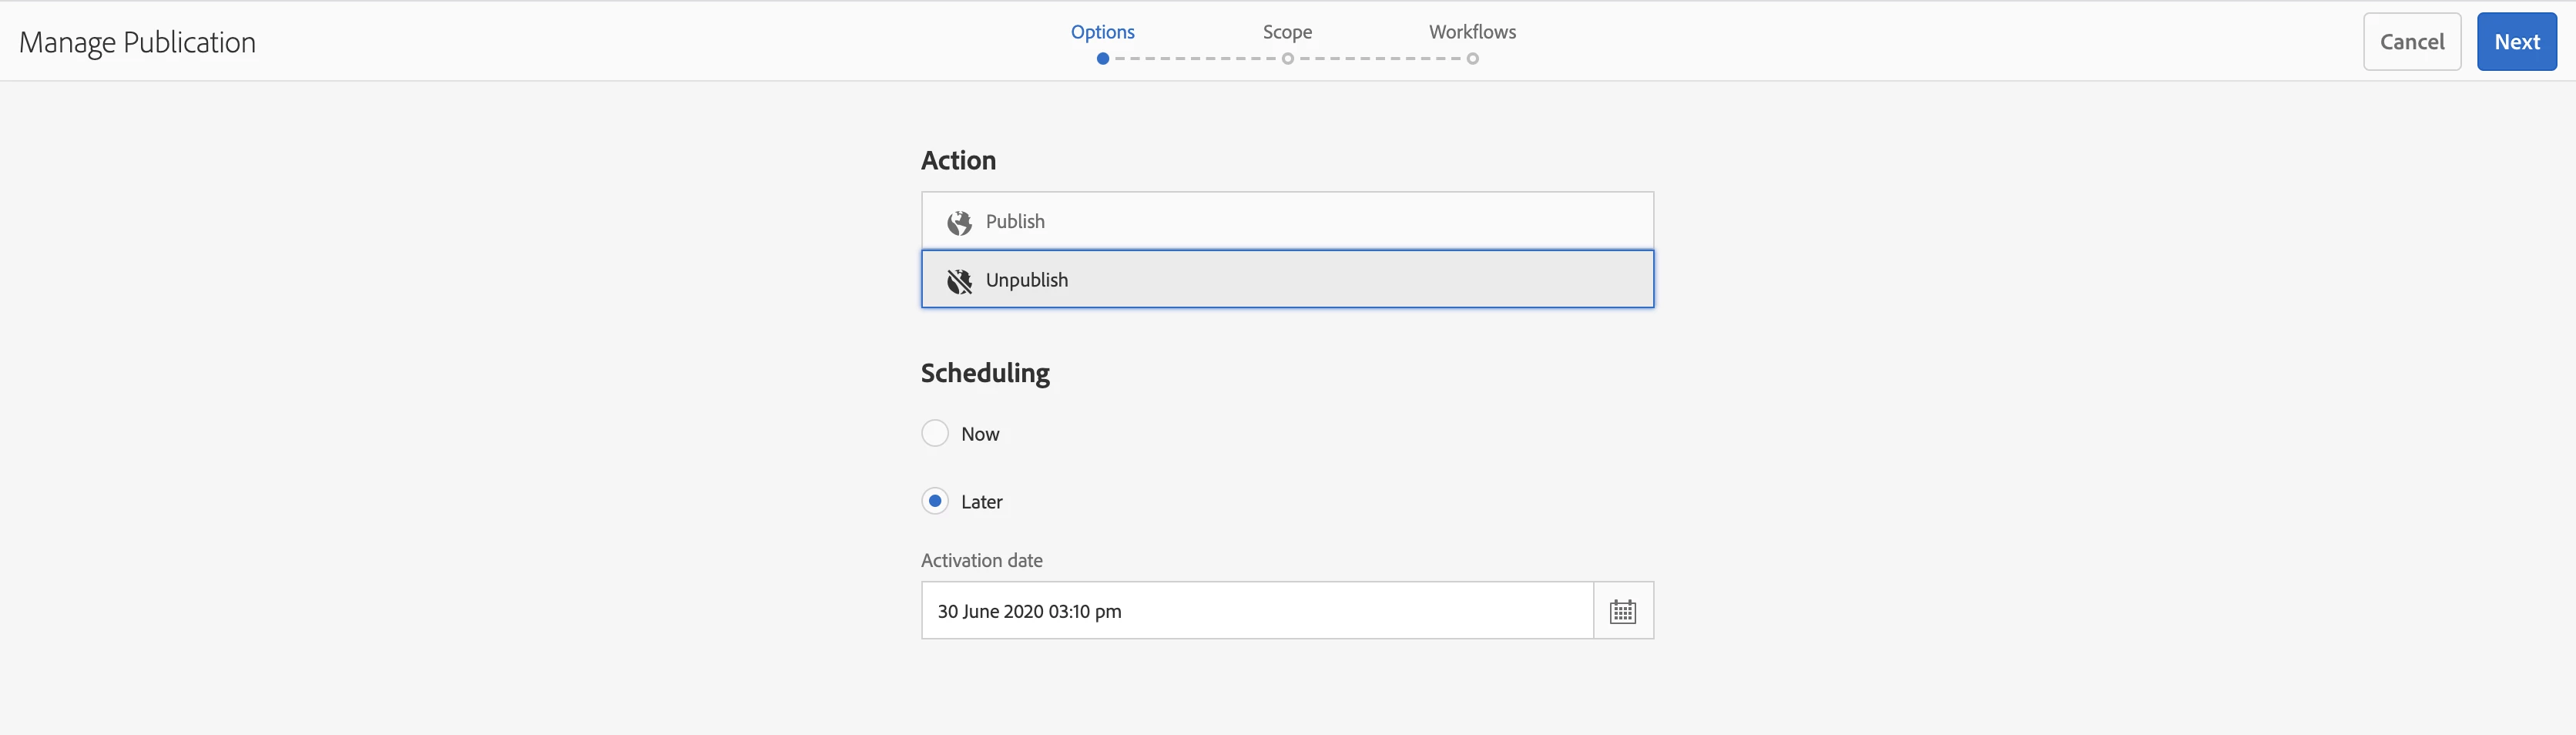
Task: Click the 'Activation date' field label
Action: 981,561
